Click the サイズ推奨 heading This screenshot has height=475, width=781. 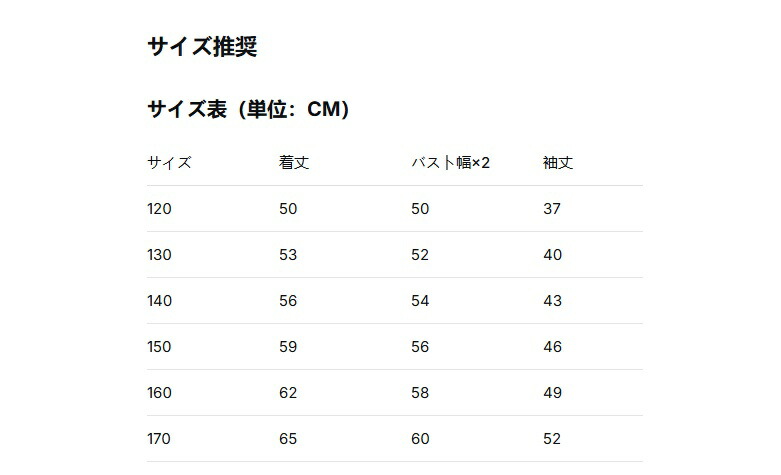201,47
